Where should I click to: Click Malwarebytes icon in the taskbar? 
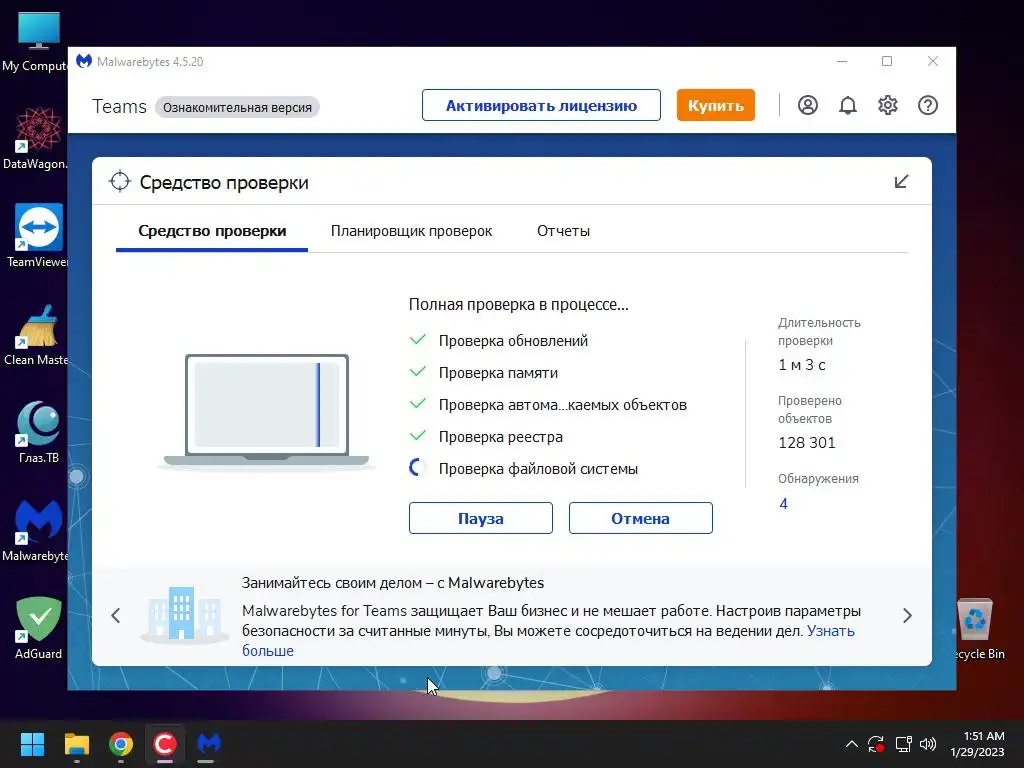tap(209, 744)
